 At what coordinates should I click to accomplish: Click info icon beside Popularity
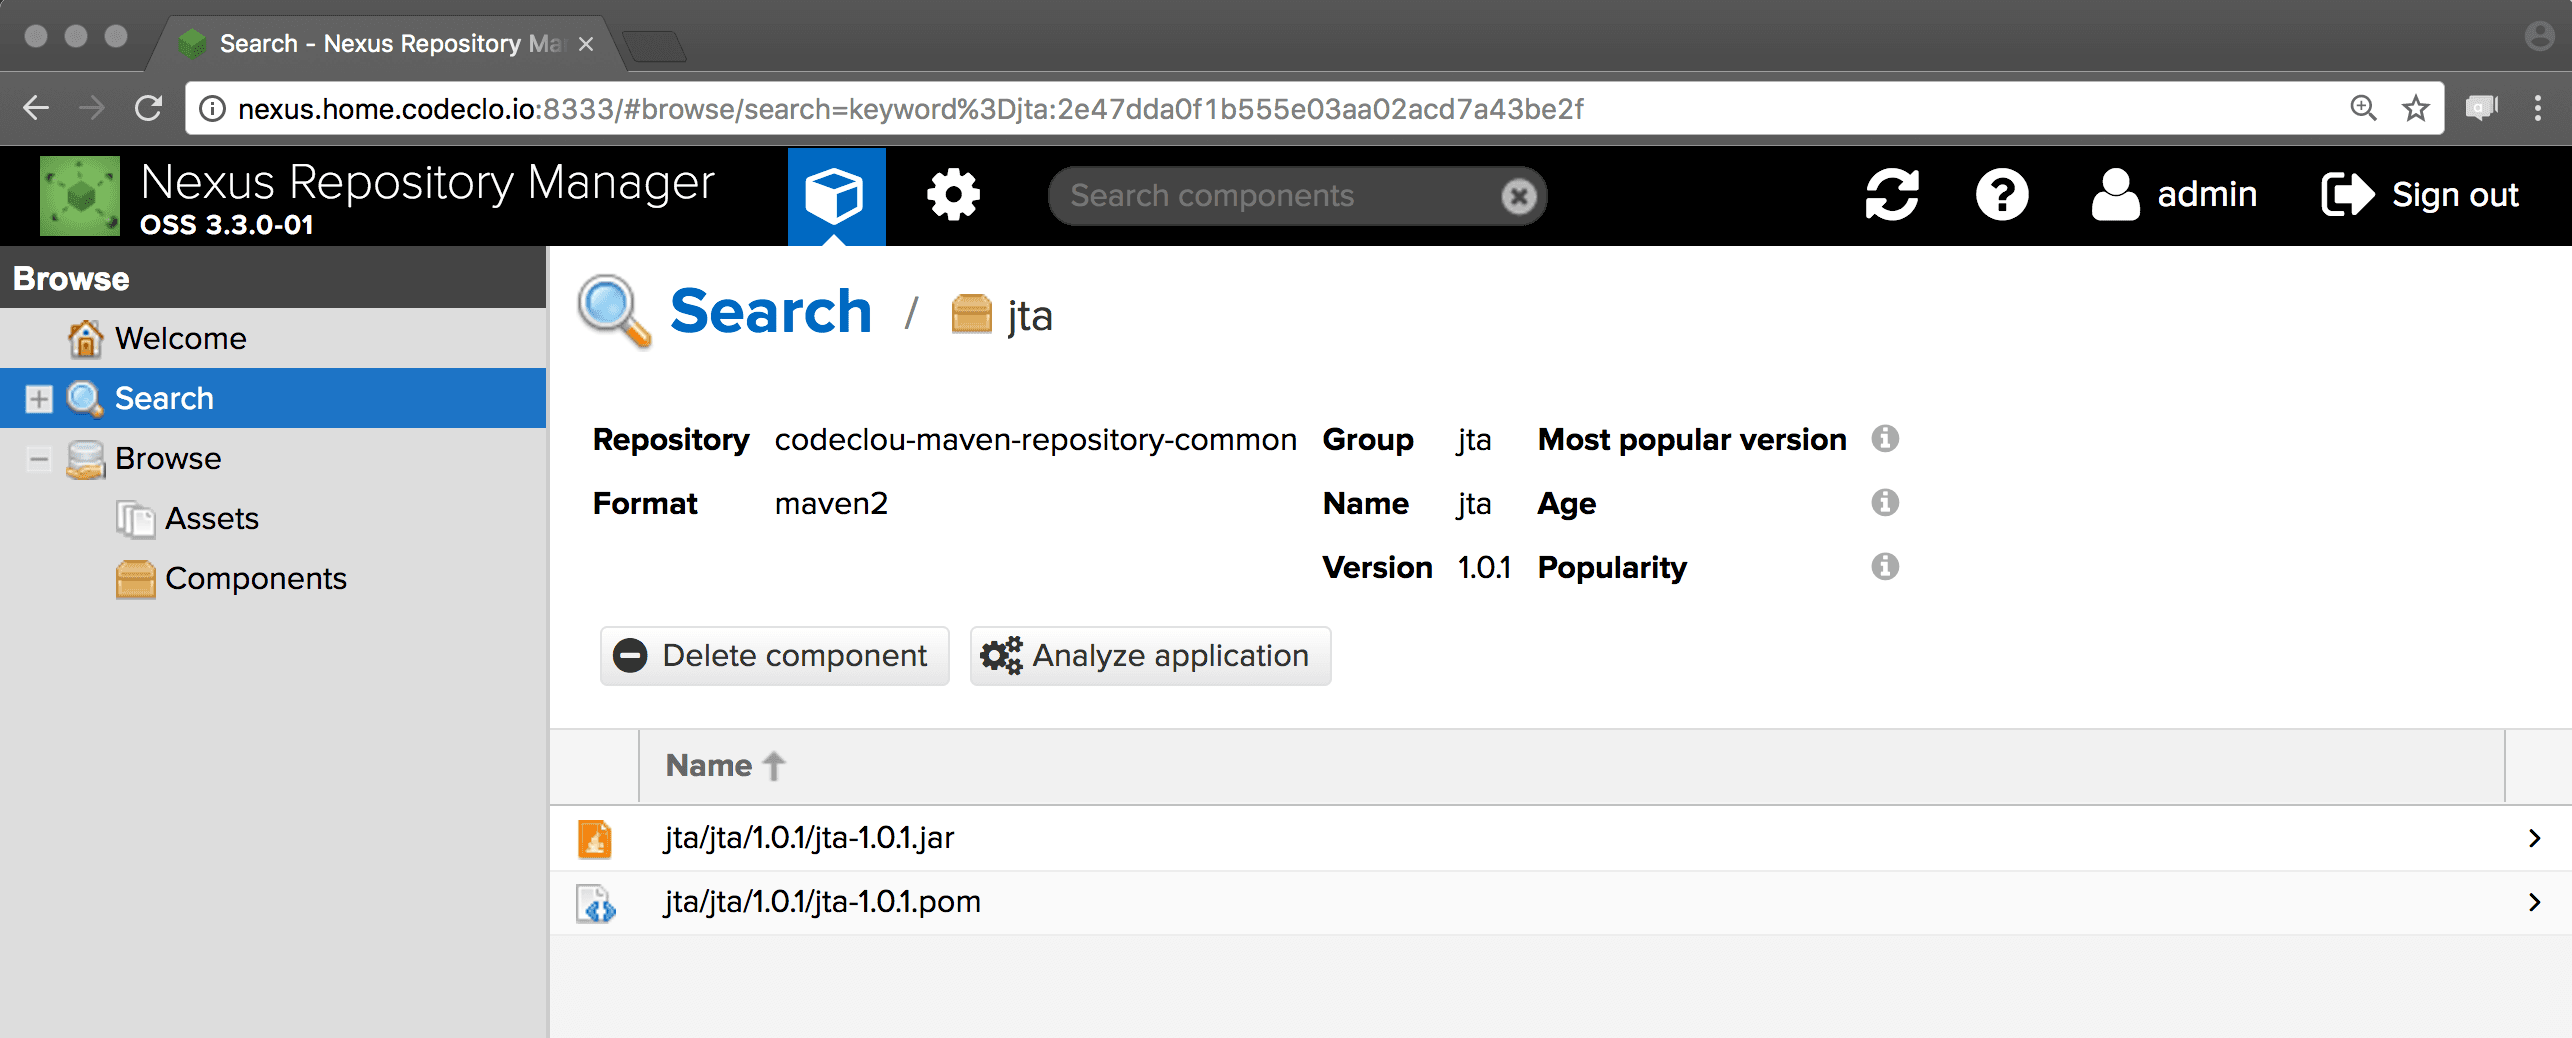pos(1885,567)
